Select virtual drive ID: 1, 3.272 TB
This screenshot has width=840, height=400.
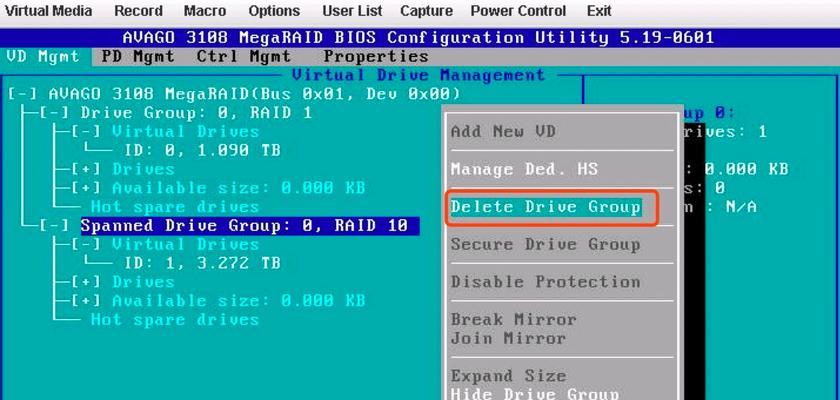(202, 263)
